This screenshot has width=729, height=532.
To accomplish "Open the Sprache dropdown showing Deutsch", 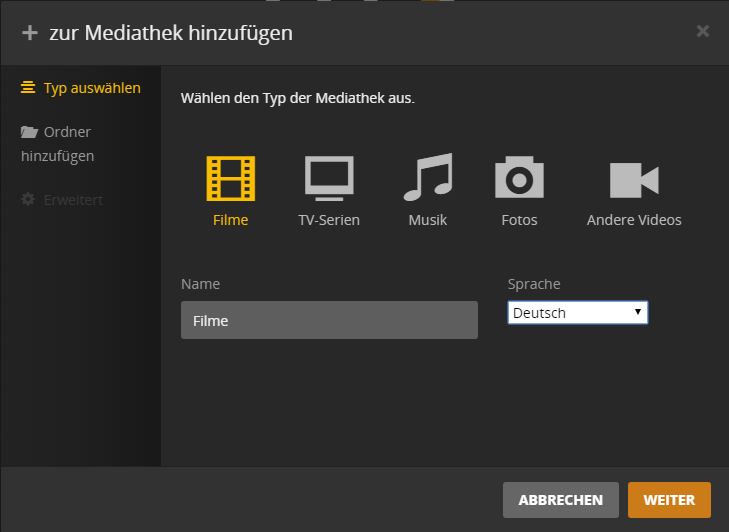I will pyautogui.click(x=577, y=313).
